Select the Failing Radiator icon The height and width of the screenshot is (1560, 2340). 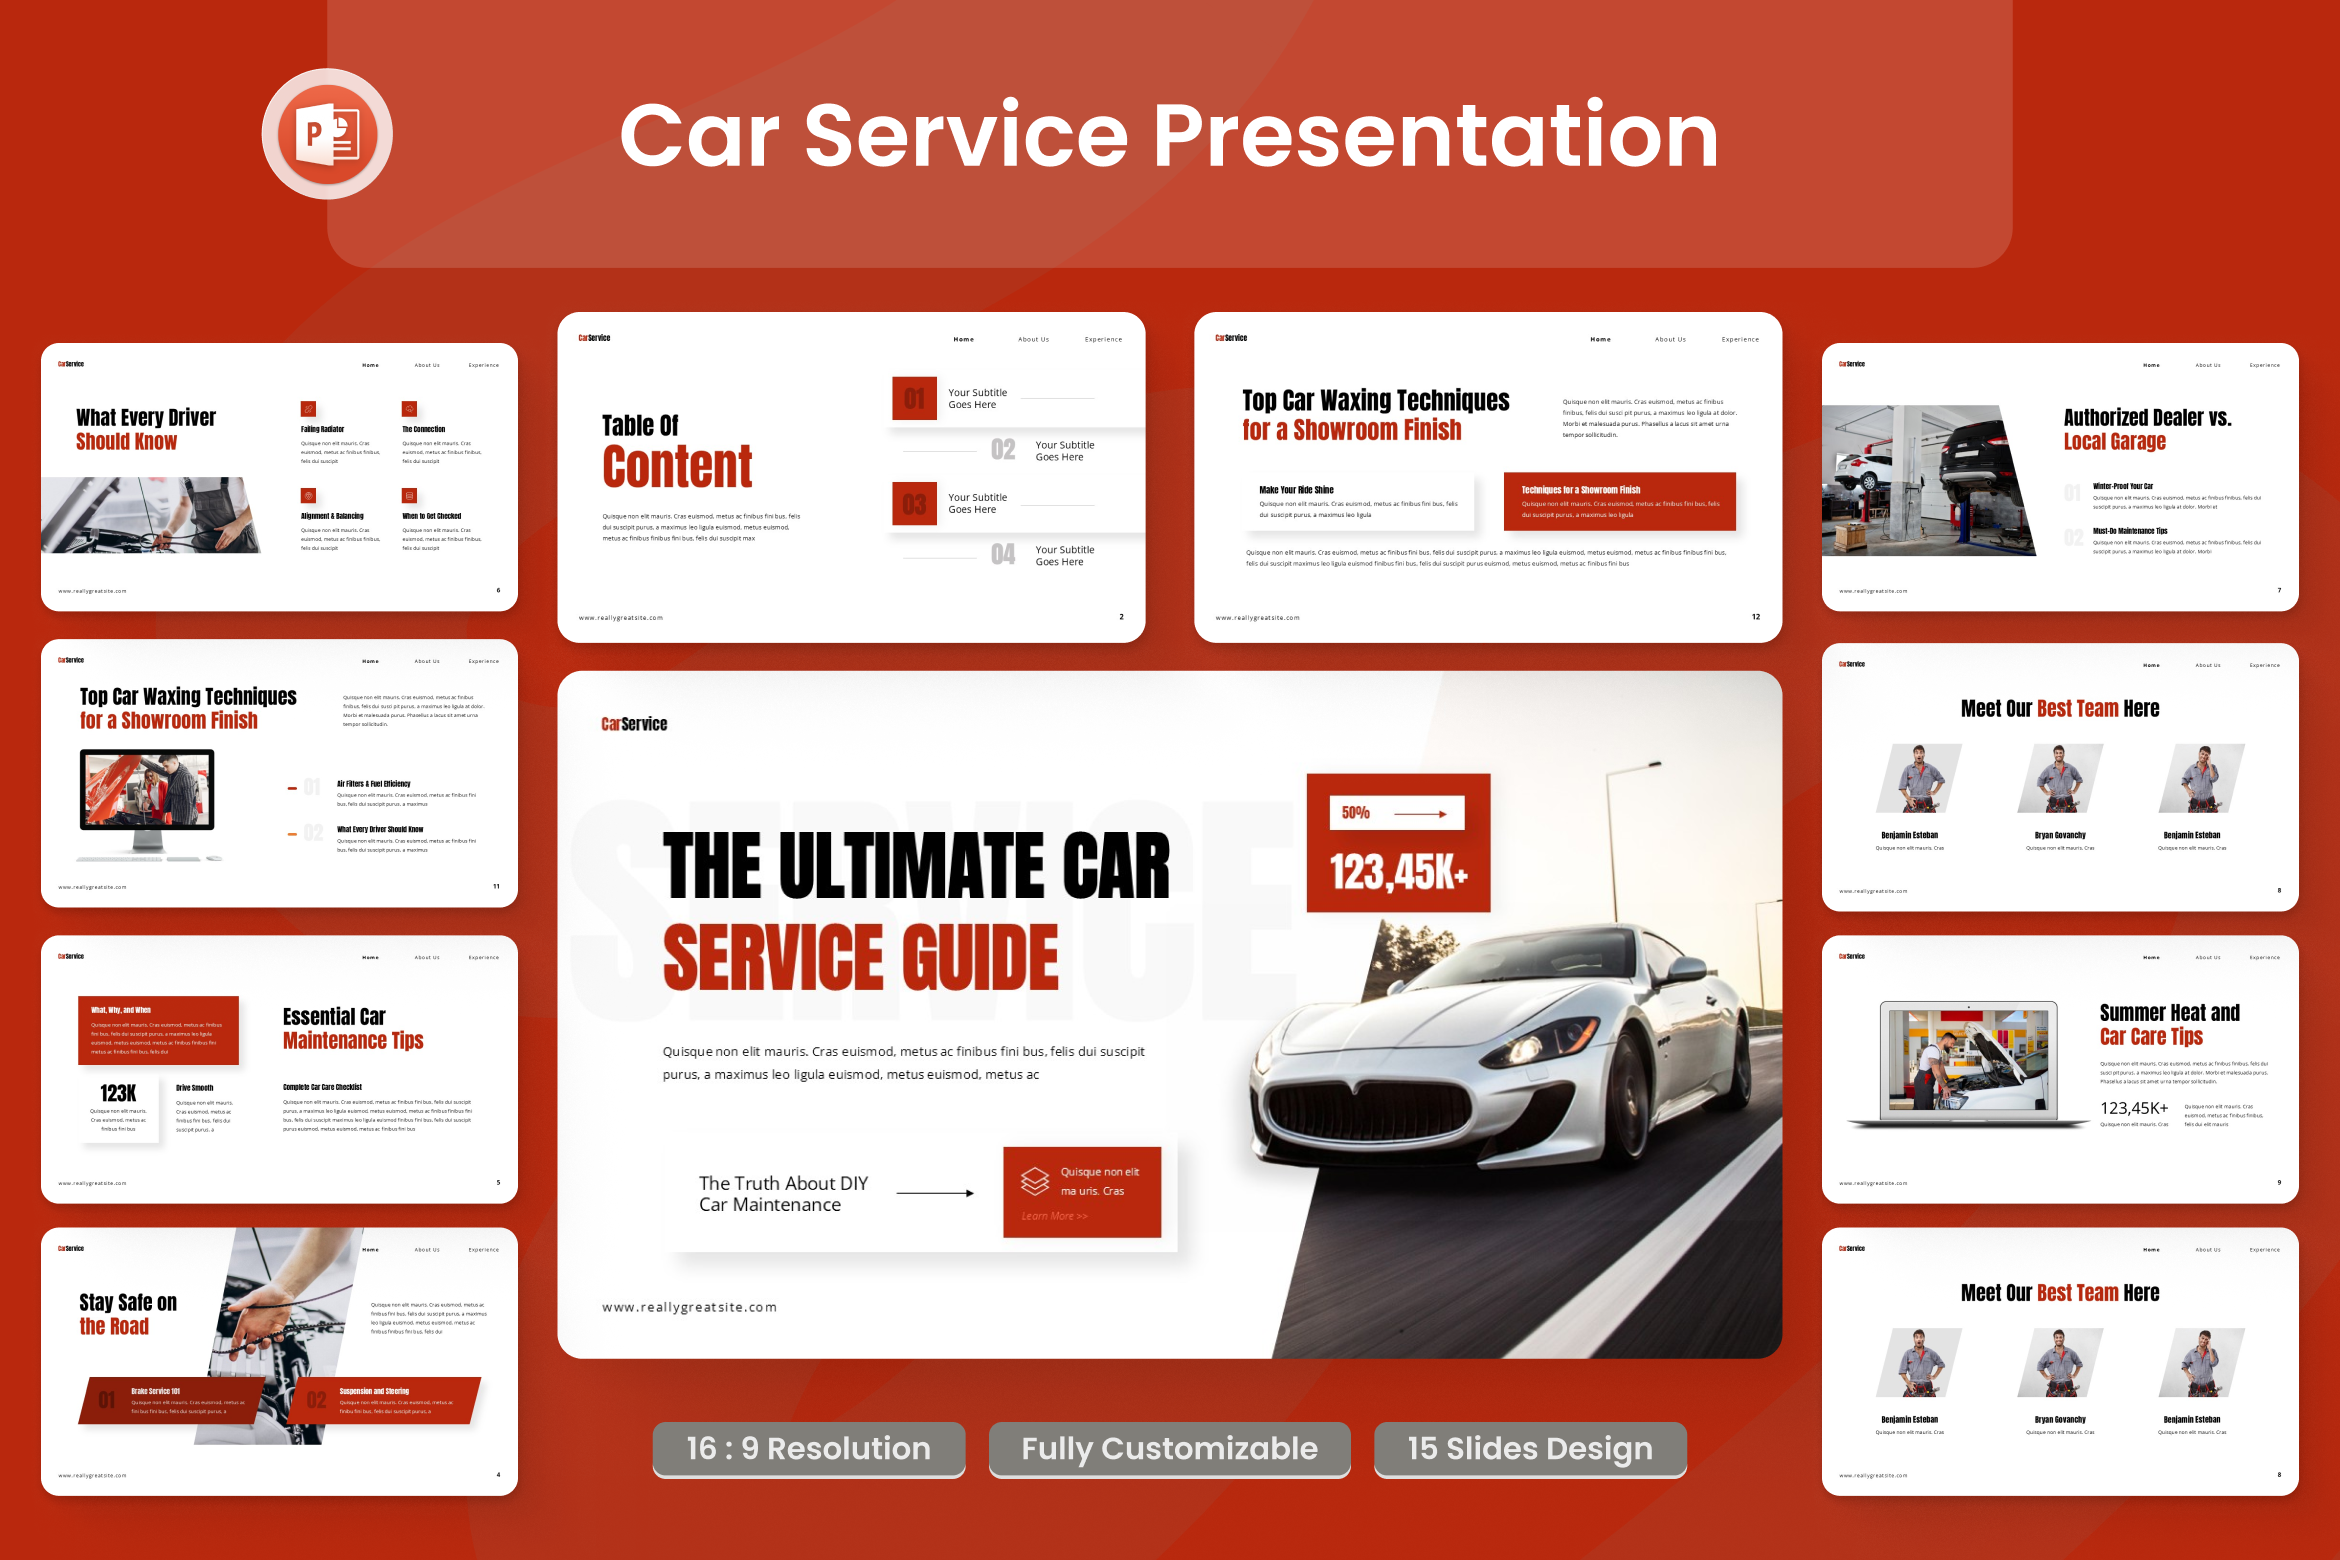coord(308,409)
